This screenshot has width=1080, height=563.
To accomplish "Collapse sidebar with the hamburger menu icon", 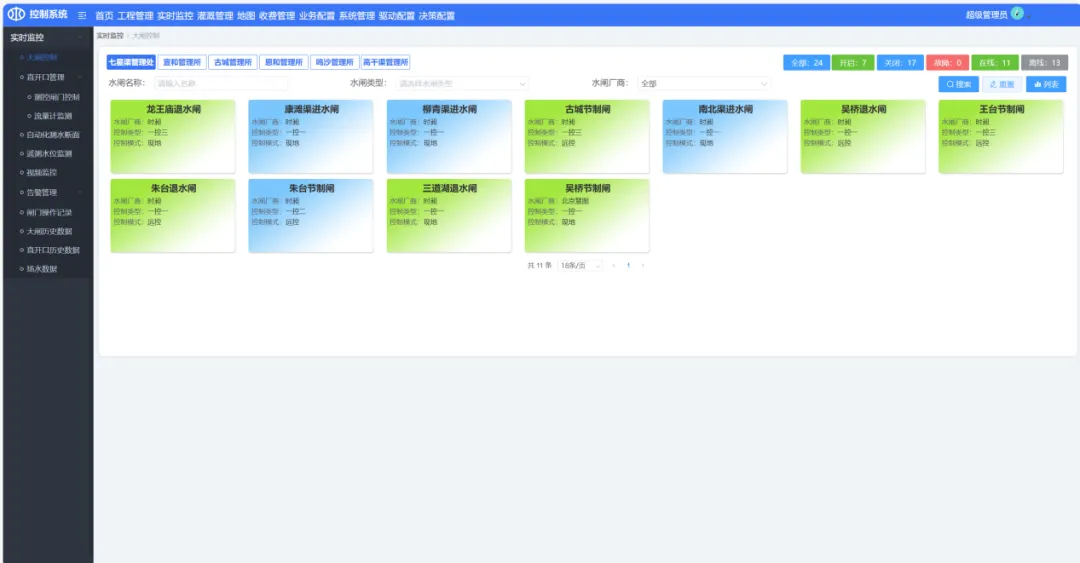I will pyautogui.click(x=82, y=16).
